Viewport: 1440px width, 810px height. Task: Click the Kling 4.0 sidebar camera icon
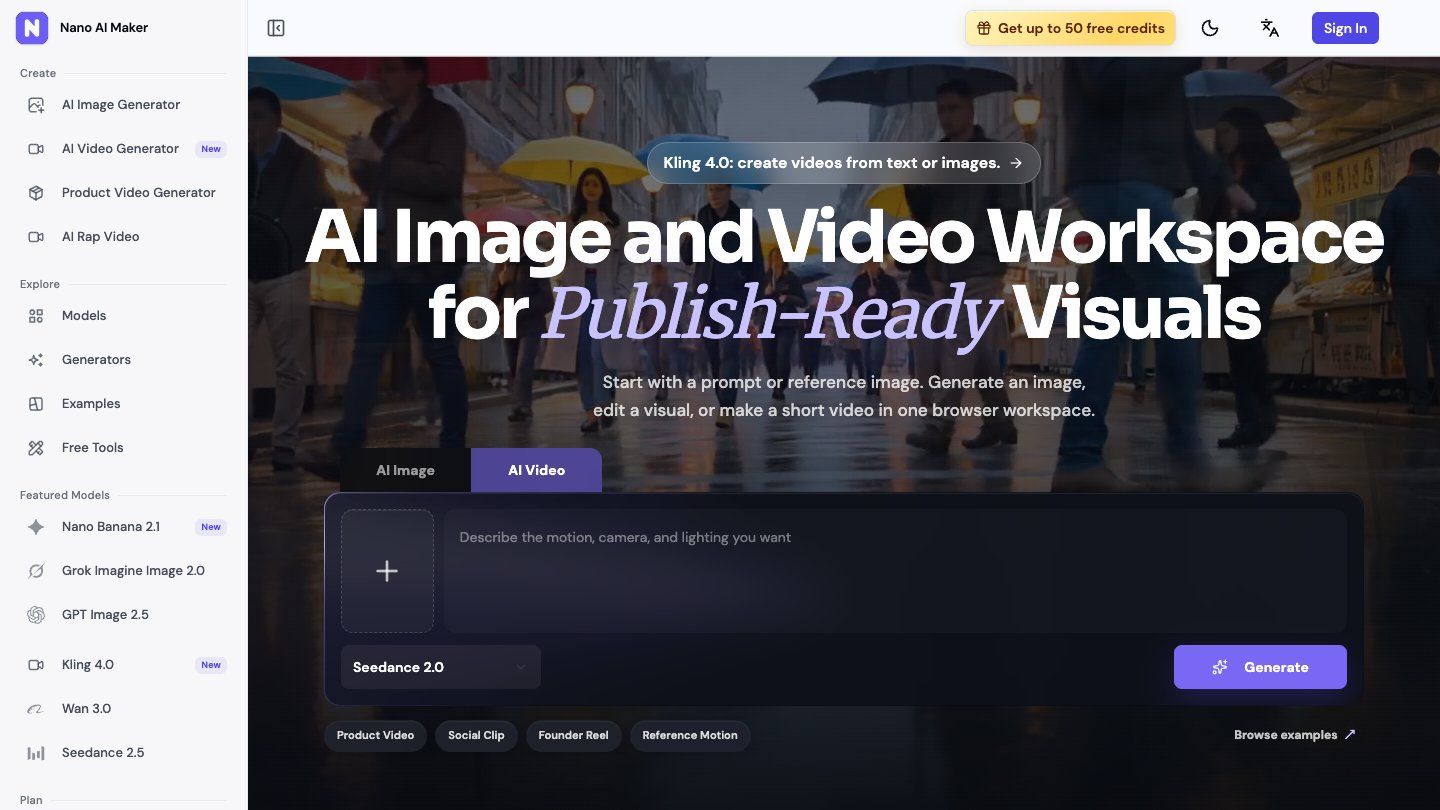tap(36, 665)
